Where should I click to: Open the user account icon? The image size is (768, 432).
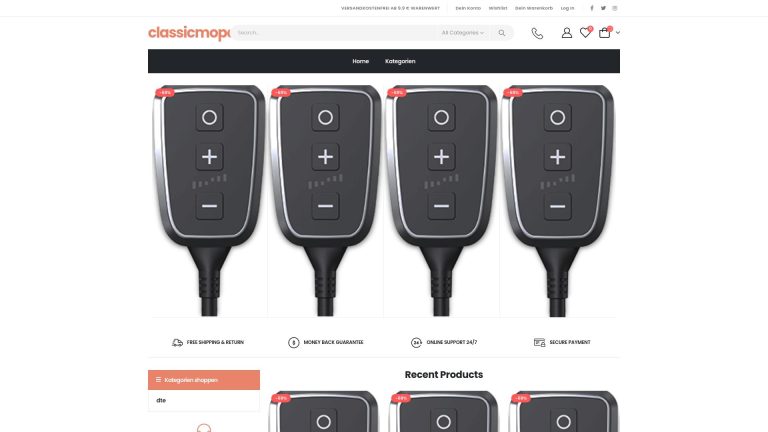click(x=567, y=33)
